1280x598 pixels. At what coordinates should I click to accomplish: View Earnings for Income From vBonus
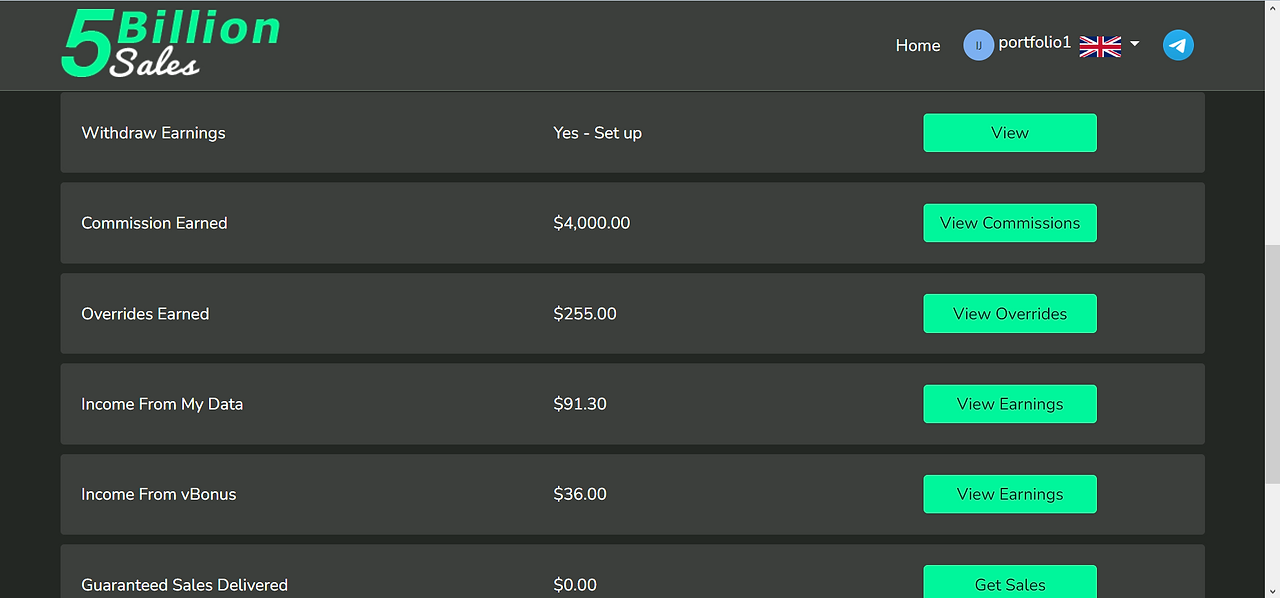(x=1010, y=494)
